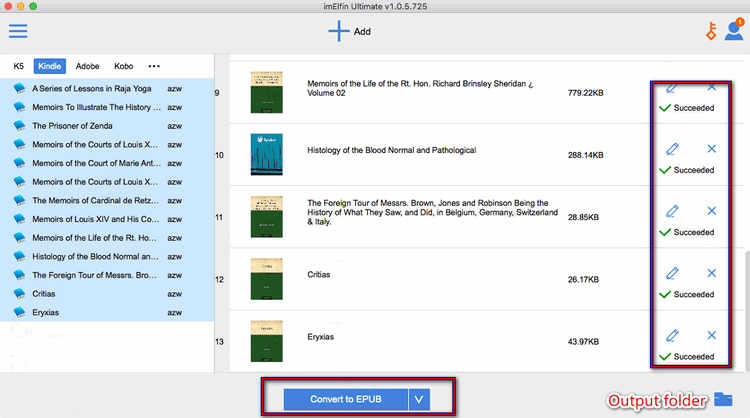Click book icon beside Memoirs To Illustrate The History
The image size is (750, 418).
[19, 107]
